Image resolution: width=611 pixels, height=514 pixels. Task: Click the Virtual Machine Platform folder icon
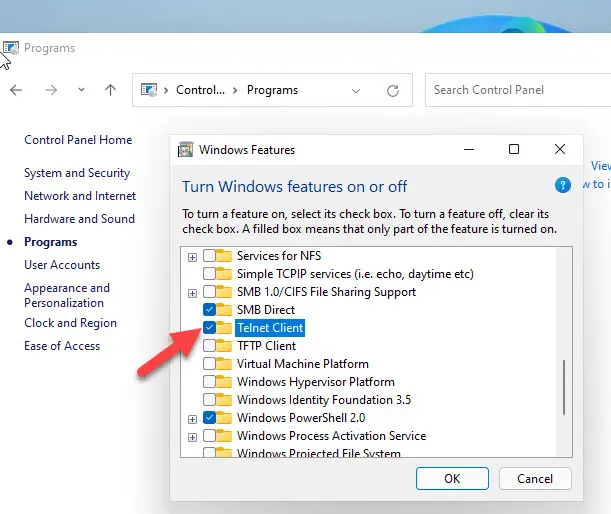click(x=224, y=364)
